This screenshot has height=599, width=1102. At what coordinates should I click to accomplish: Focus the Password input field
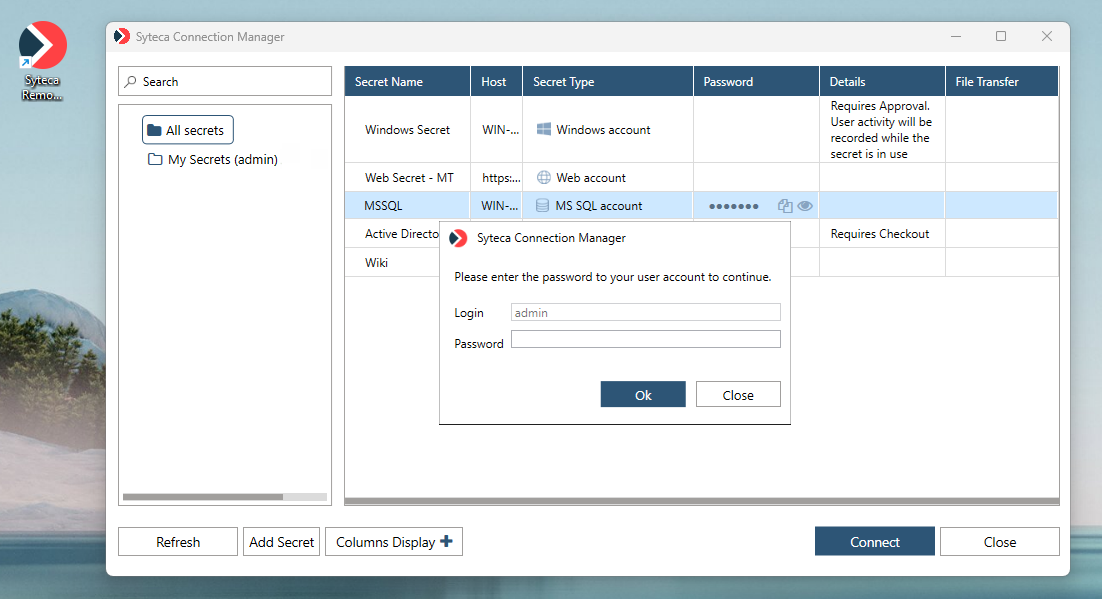(645, 340)
